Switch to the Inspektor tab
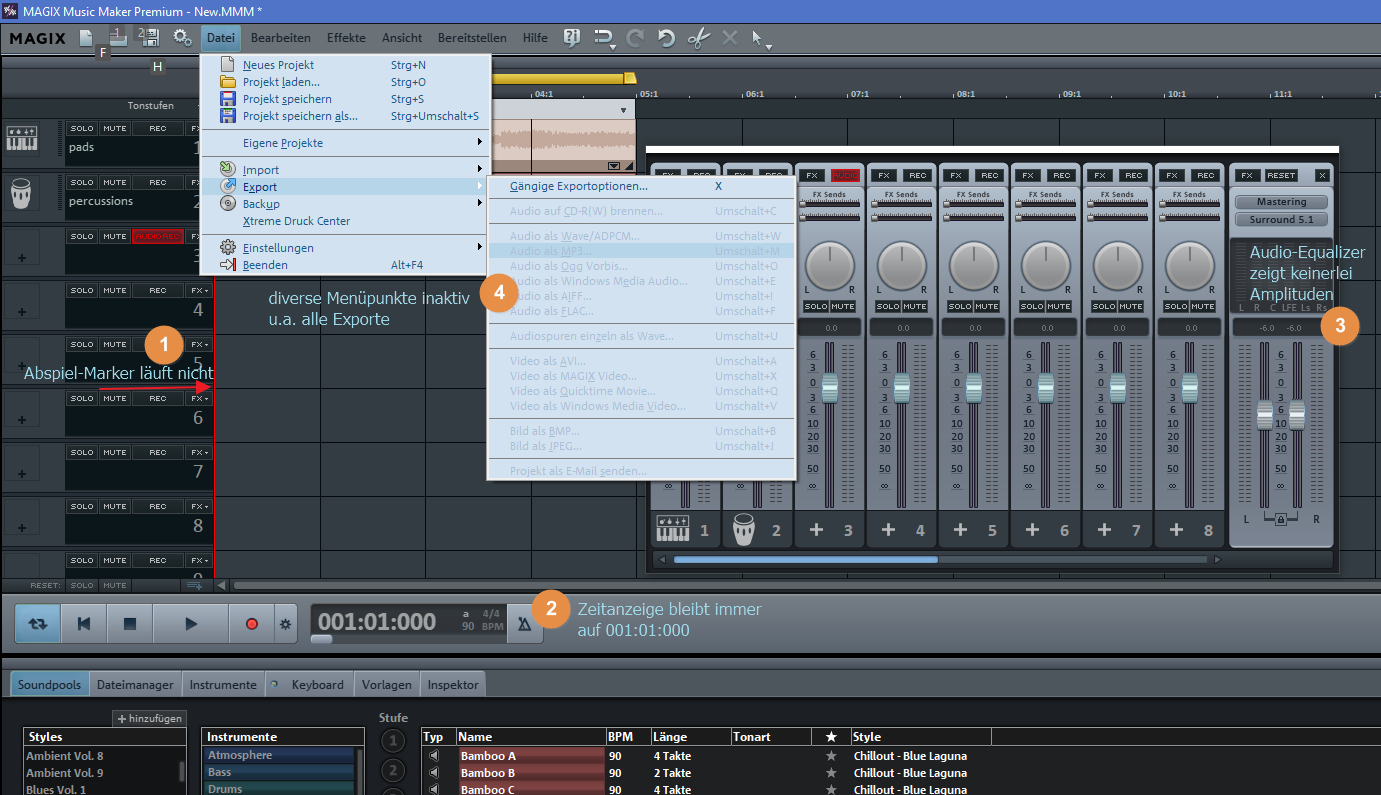Viewport: 1381px width, 795px height. pyautogui.click(x=453, y=685)
